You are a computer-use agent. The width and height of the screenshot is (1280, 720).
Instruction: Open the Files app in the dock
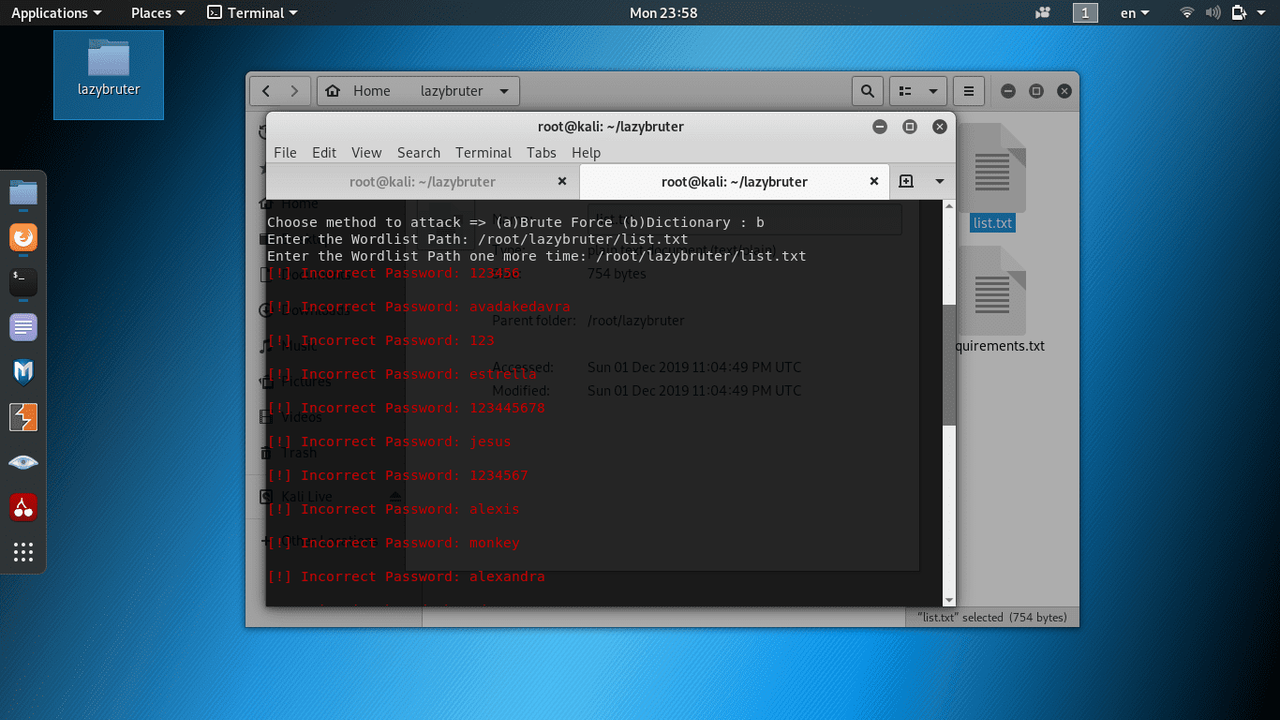click(23, 192)
